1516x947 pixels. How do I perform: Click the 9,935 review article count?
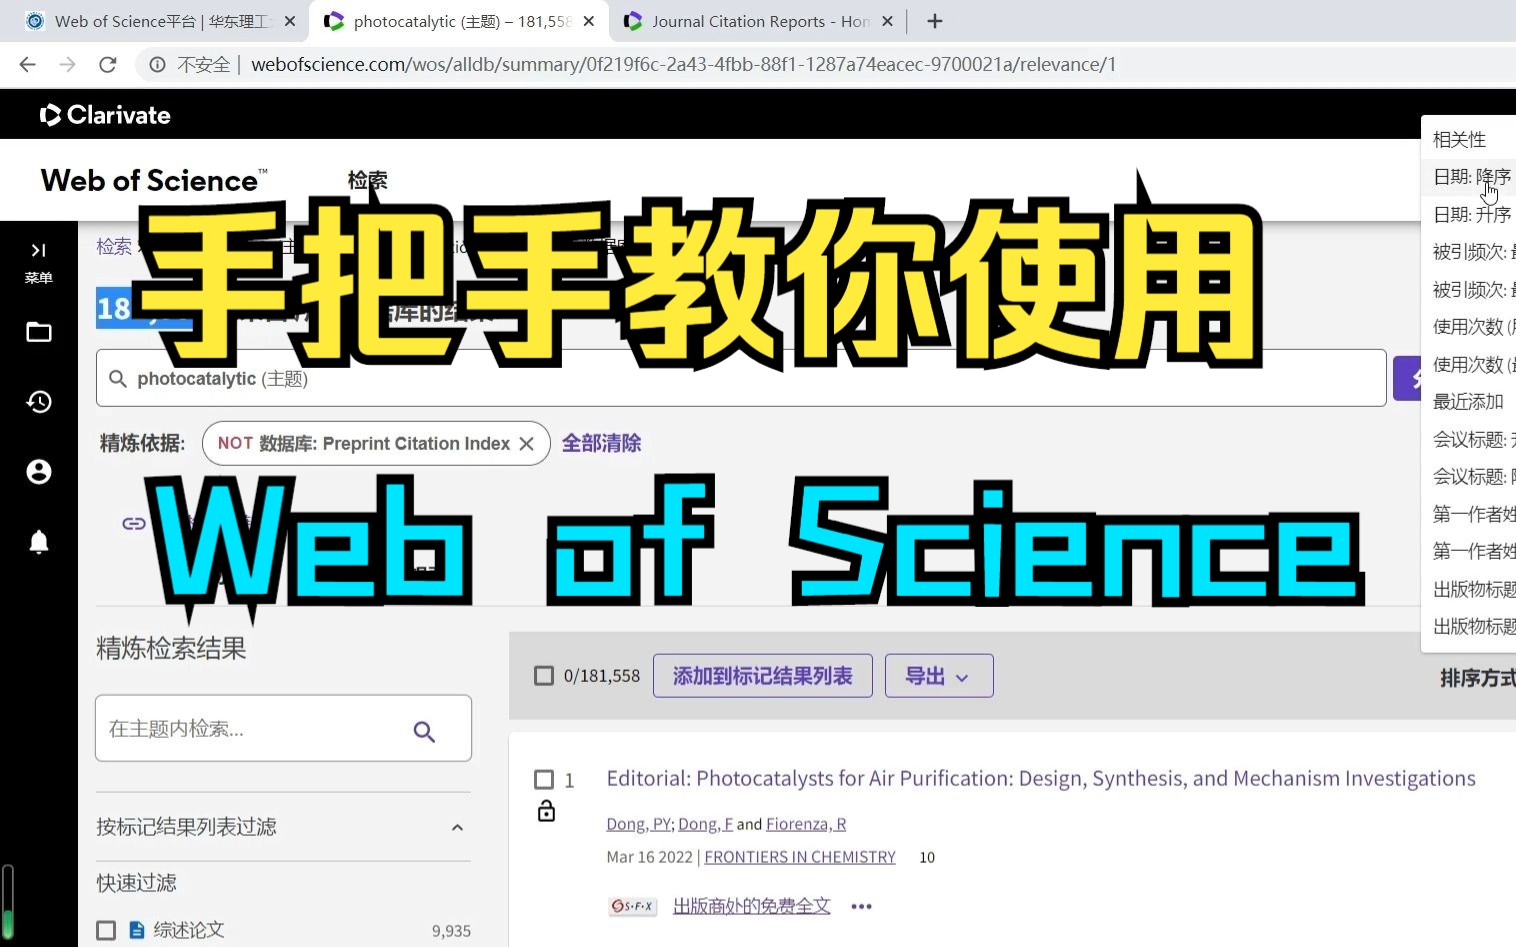(451, 931)
